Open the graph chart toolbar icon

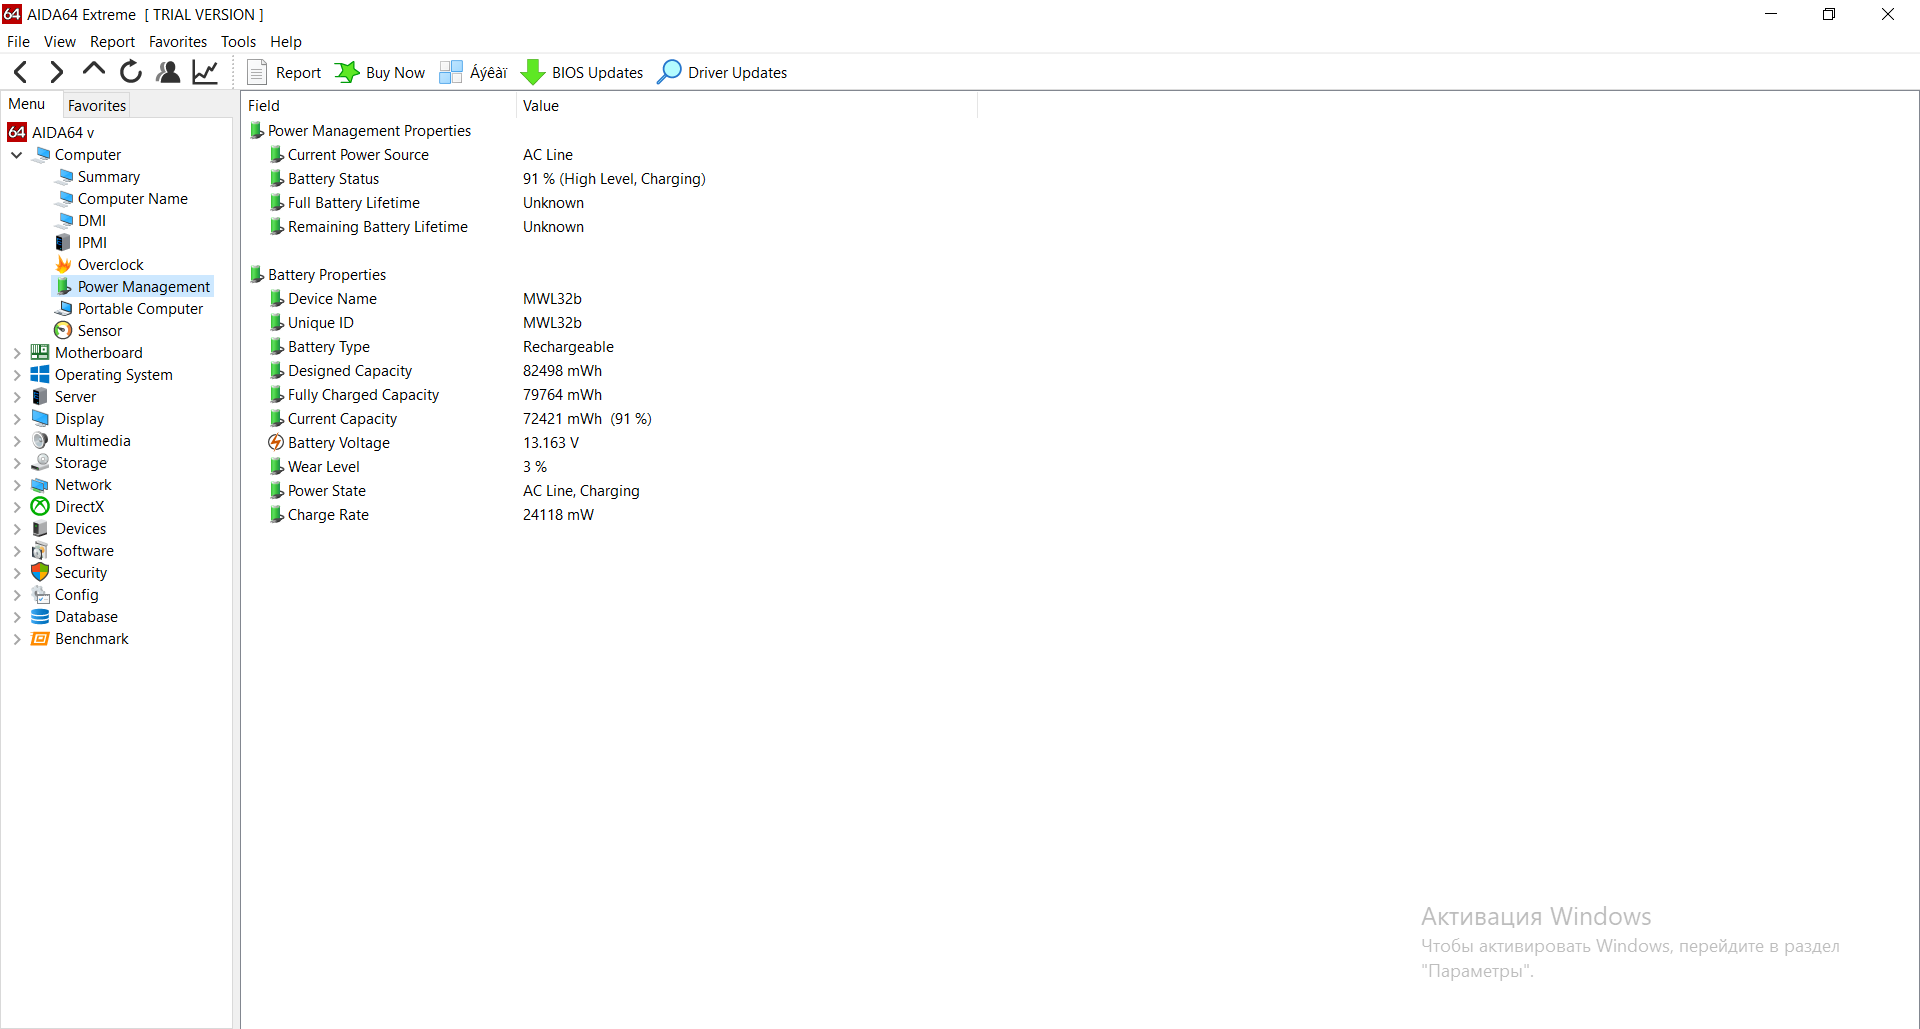(x=205, y=72)
